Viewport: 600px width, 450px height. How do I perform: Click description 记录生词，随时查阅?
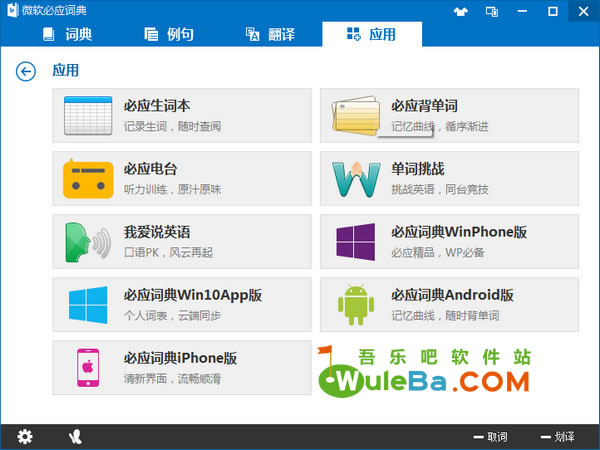pos(172,126)
